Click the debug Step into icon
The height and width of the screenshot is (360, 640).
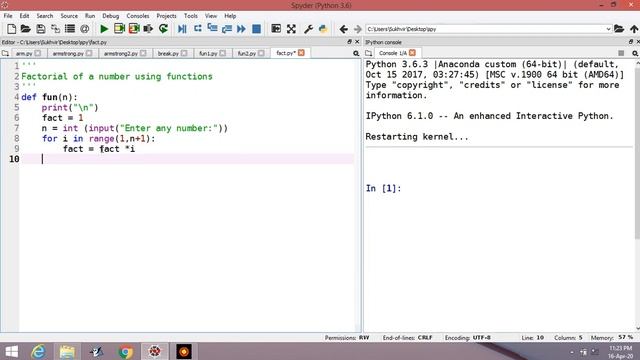click(212, 29)
